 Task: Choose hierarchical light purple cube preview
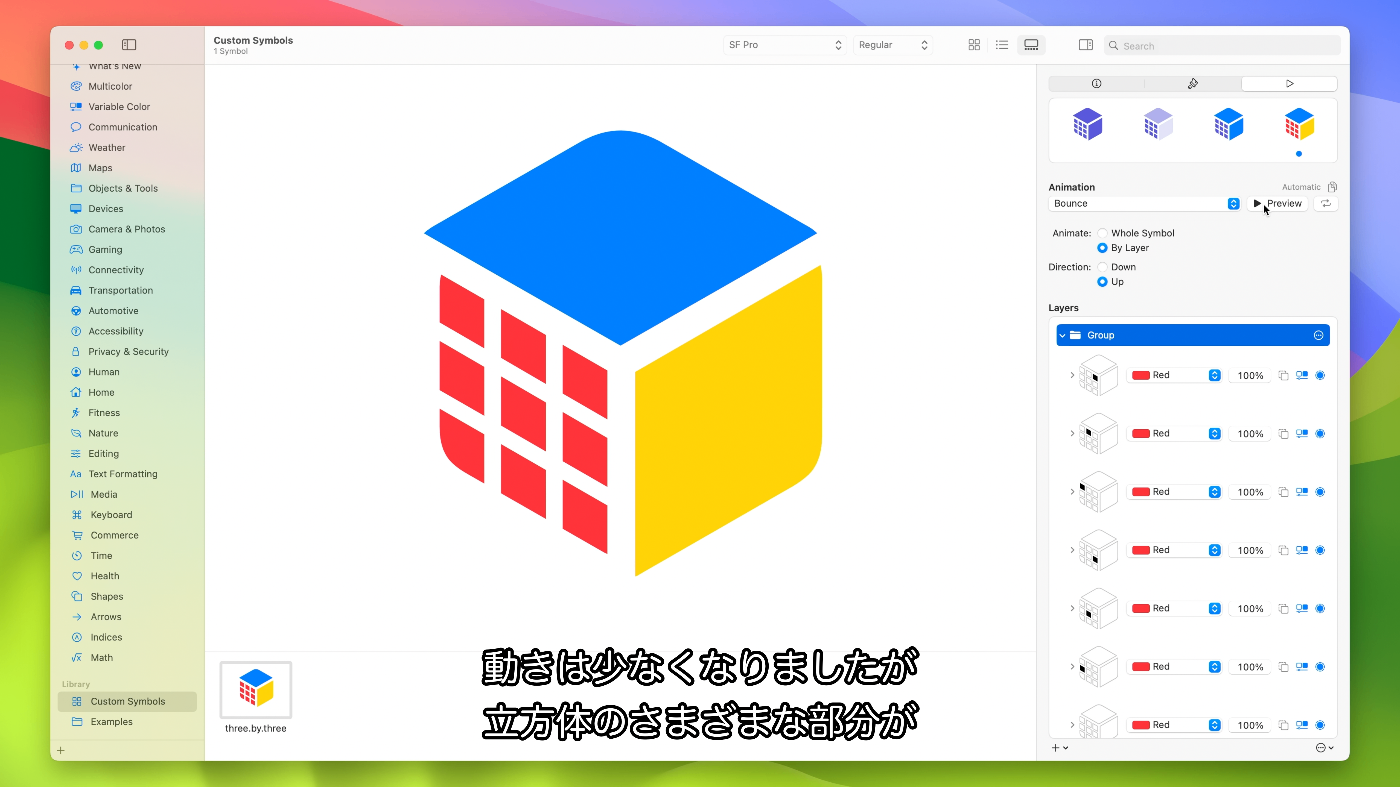(x=1158, y=125)
